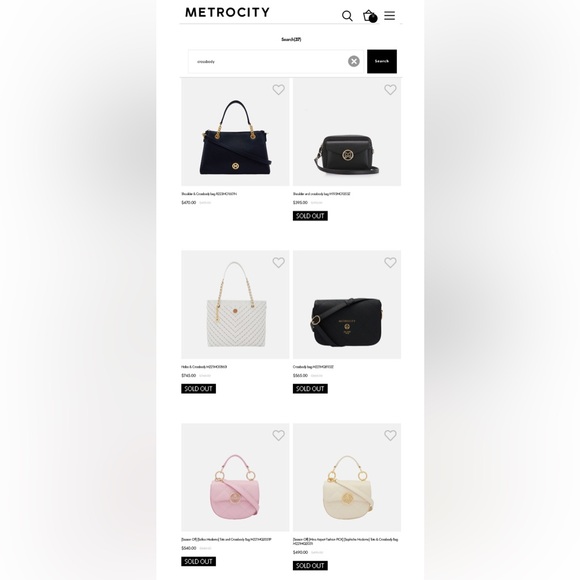Screen dimensions: 580x580
Task: Click the black Search button
Action: (382, 61)
